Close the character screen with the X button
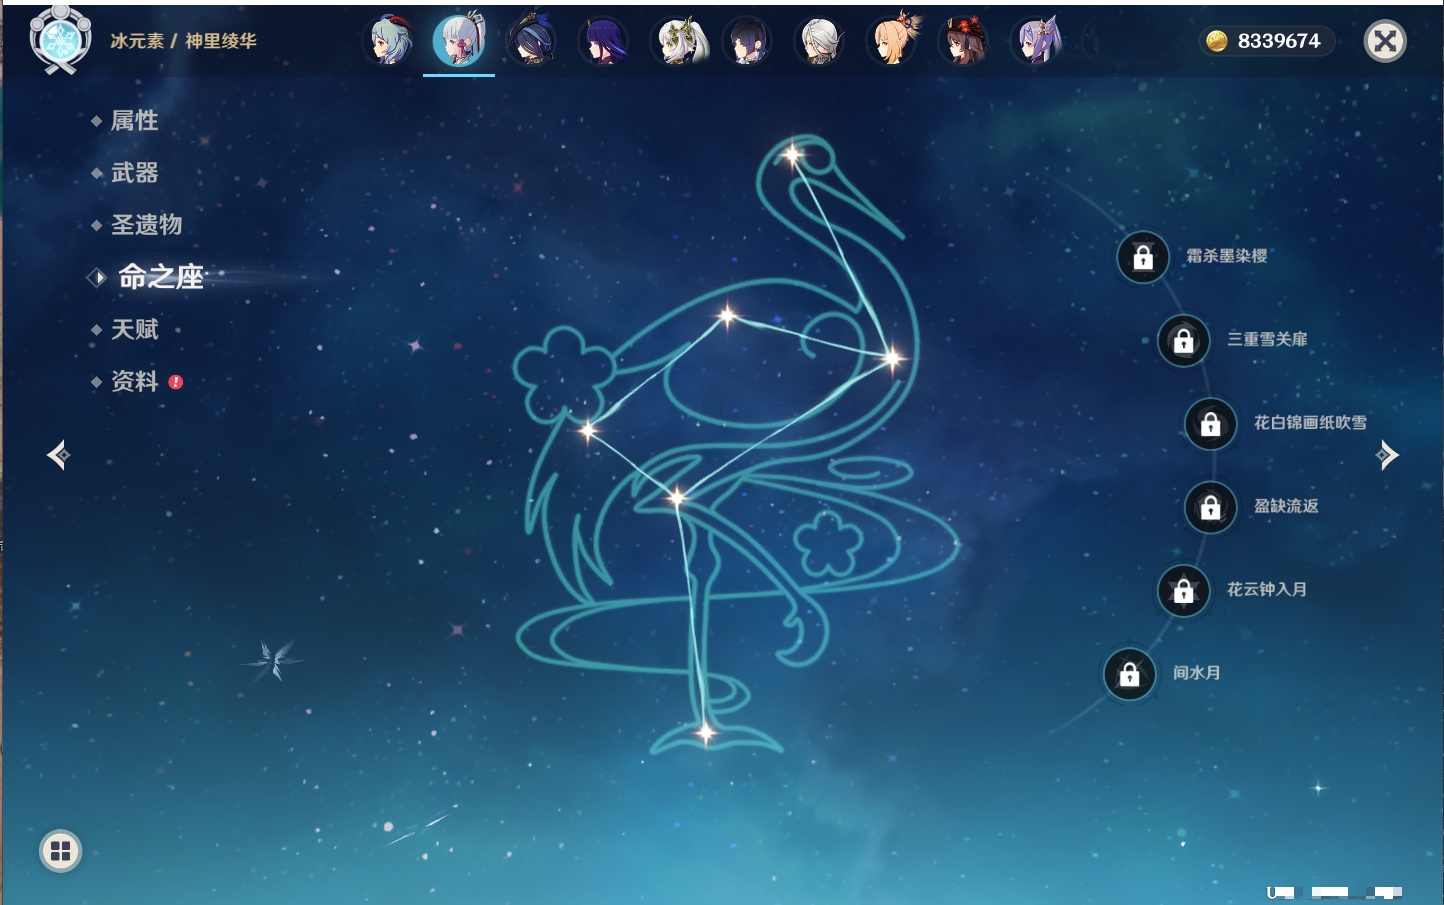Viewport: 1444px width, 905px height. 1385,41
